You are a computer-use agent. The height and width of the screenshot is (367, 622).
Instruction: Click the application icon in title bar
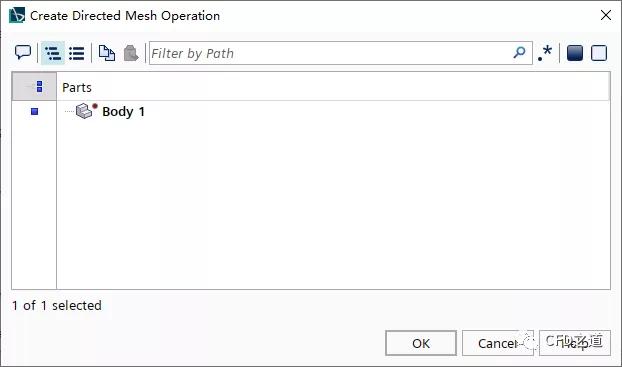click(17, 15)
